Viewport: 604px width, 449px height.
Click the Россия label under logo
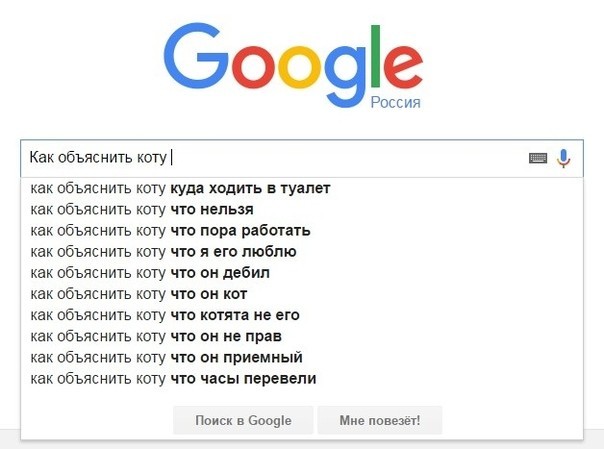point(395,102)
